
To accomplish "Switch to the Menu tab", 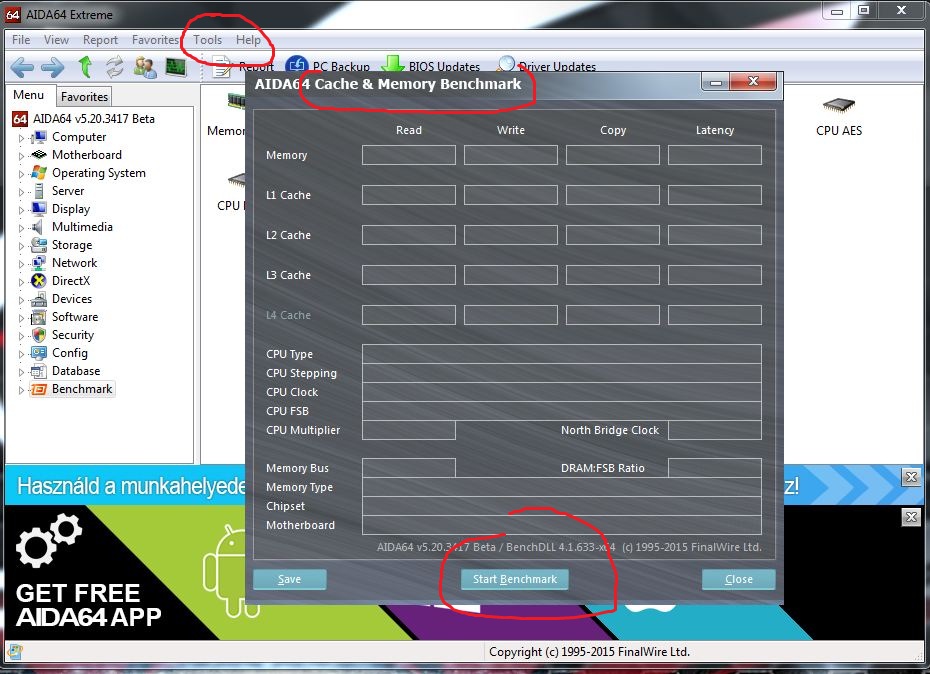I will point(28,95).
